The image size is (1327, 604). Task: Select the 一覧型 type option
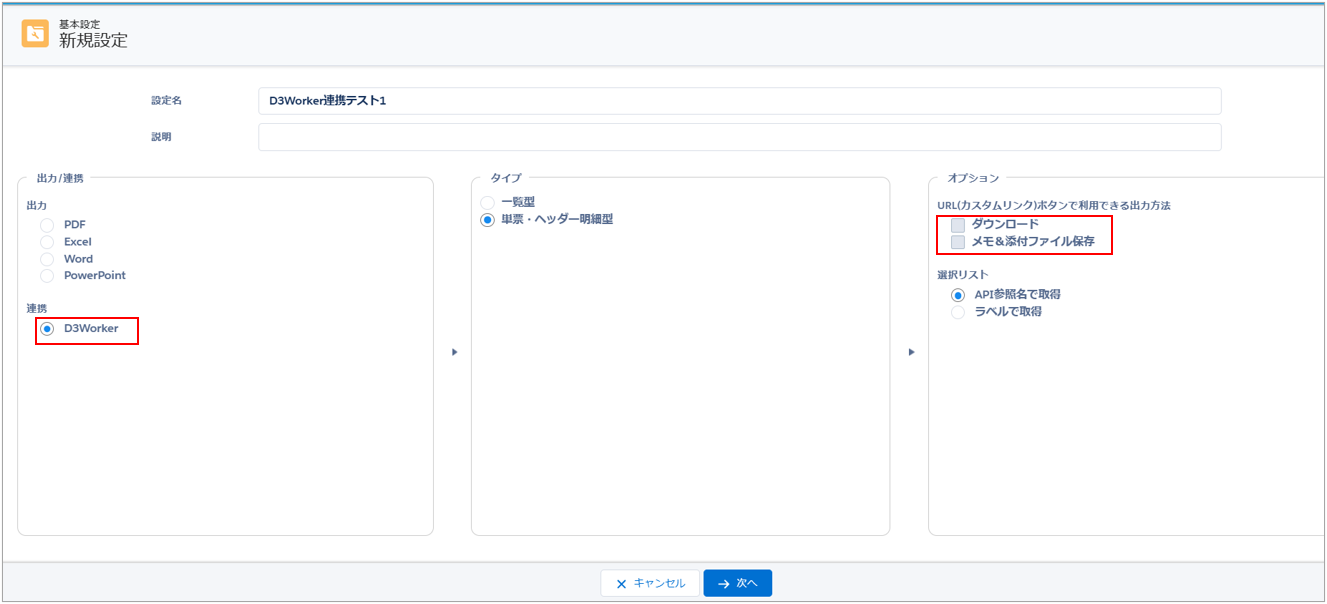tap(488, 202)
